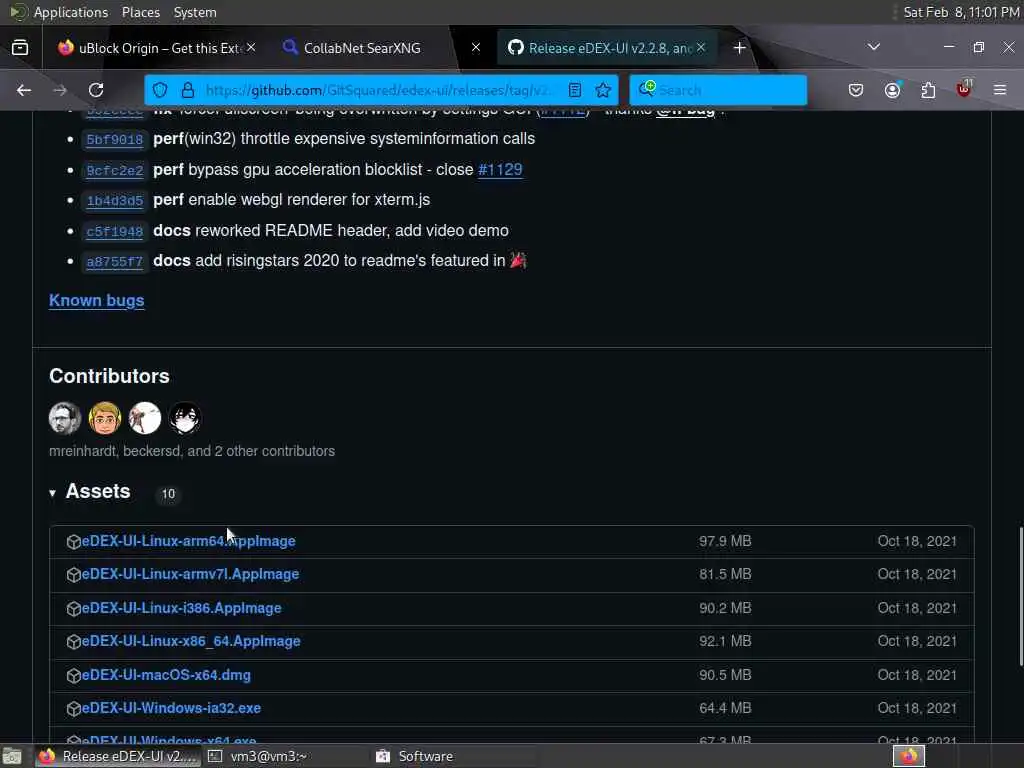Download eDEX-UI-Linux-x86_64.AppImage
The image size is (1024, 768).
(x=191, y=641)
